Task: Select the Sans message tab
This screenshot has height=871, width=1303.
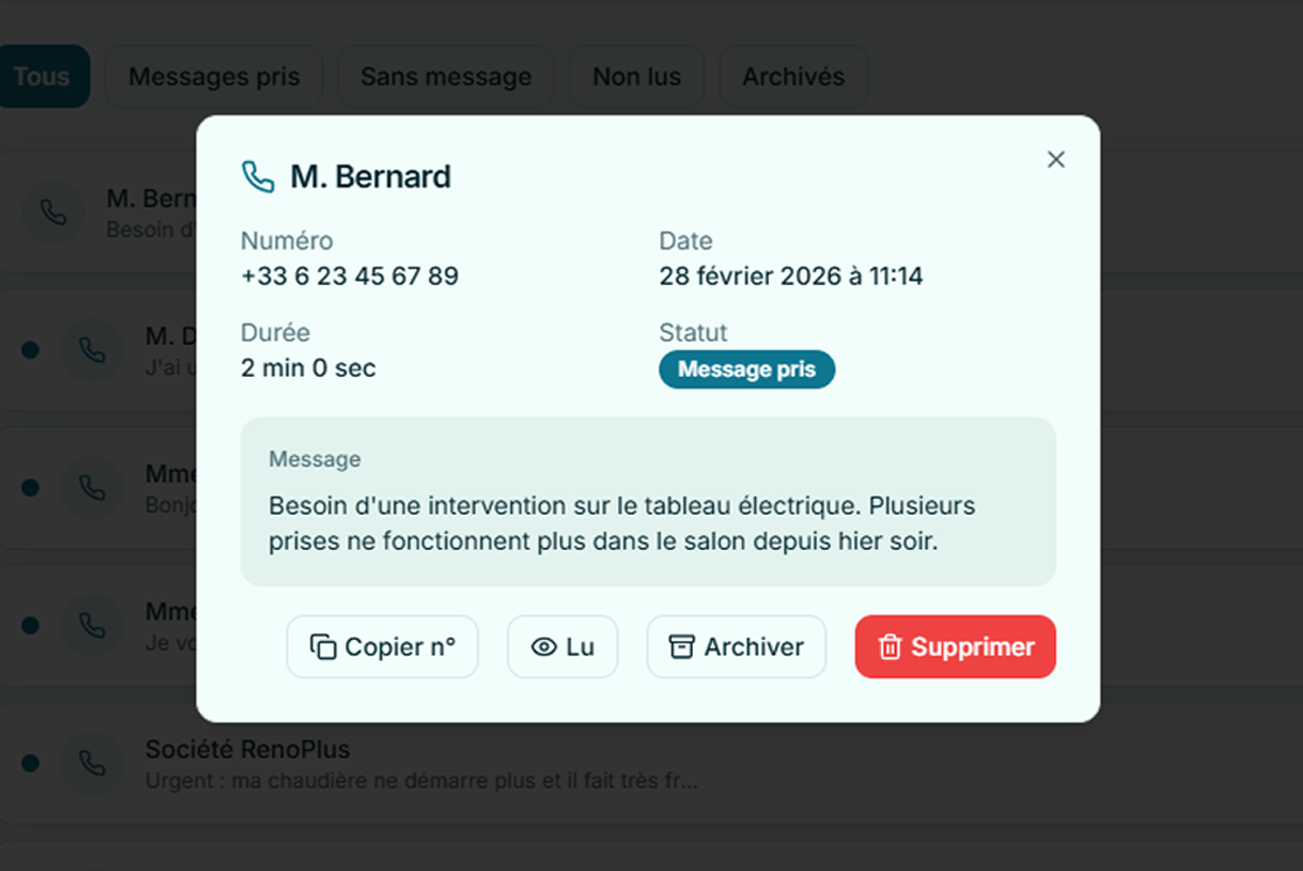Action: coord(446,76)
